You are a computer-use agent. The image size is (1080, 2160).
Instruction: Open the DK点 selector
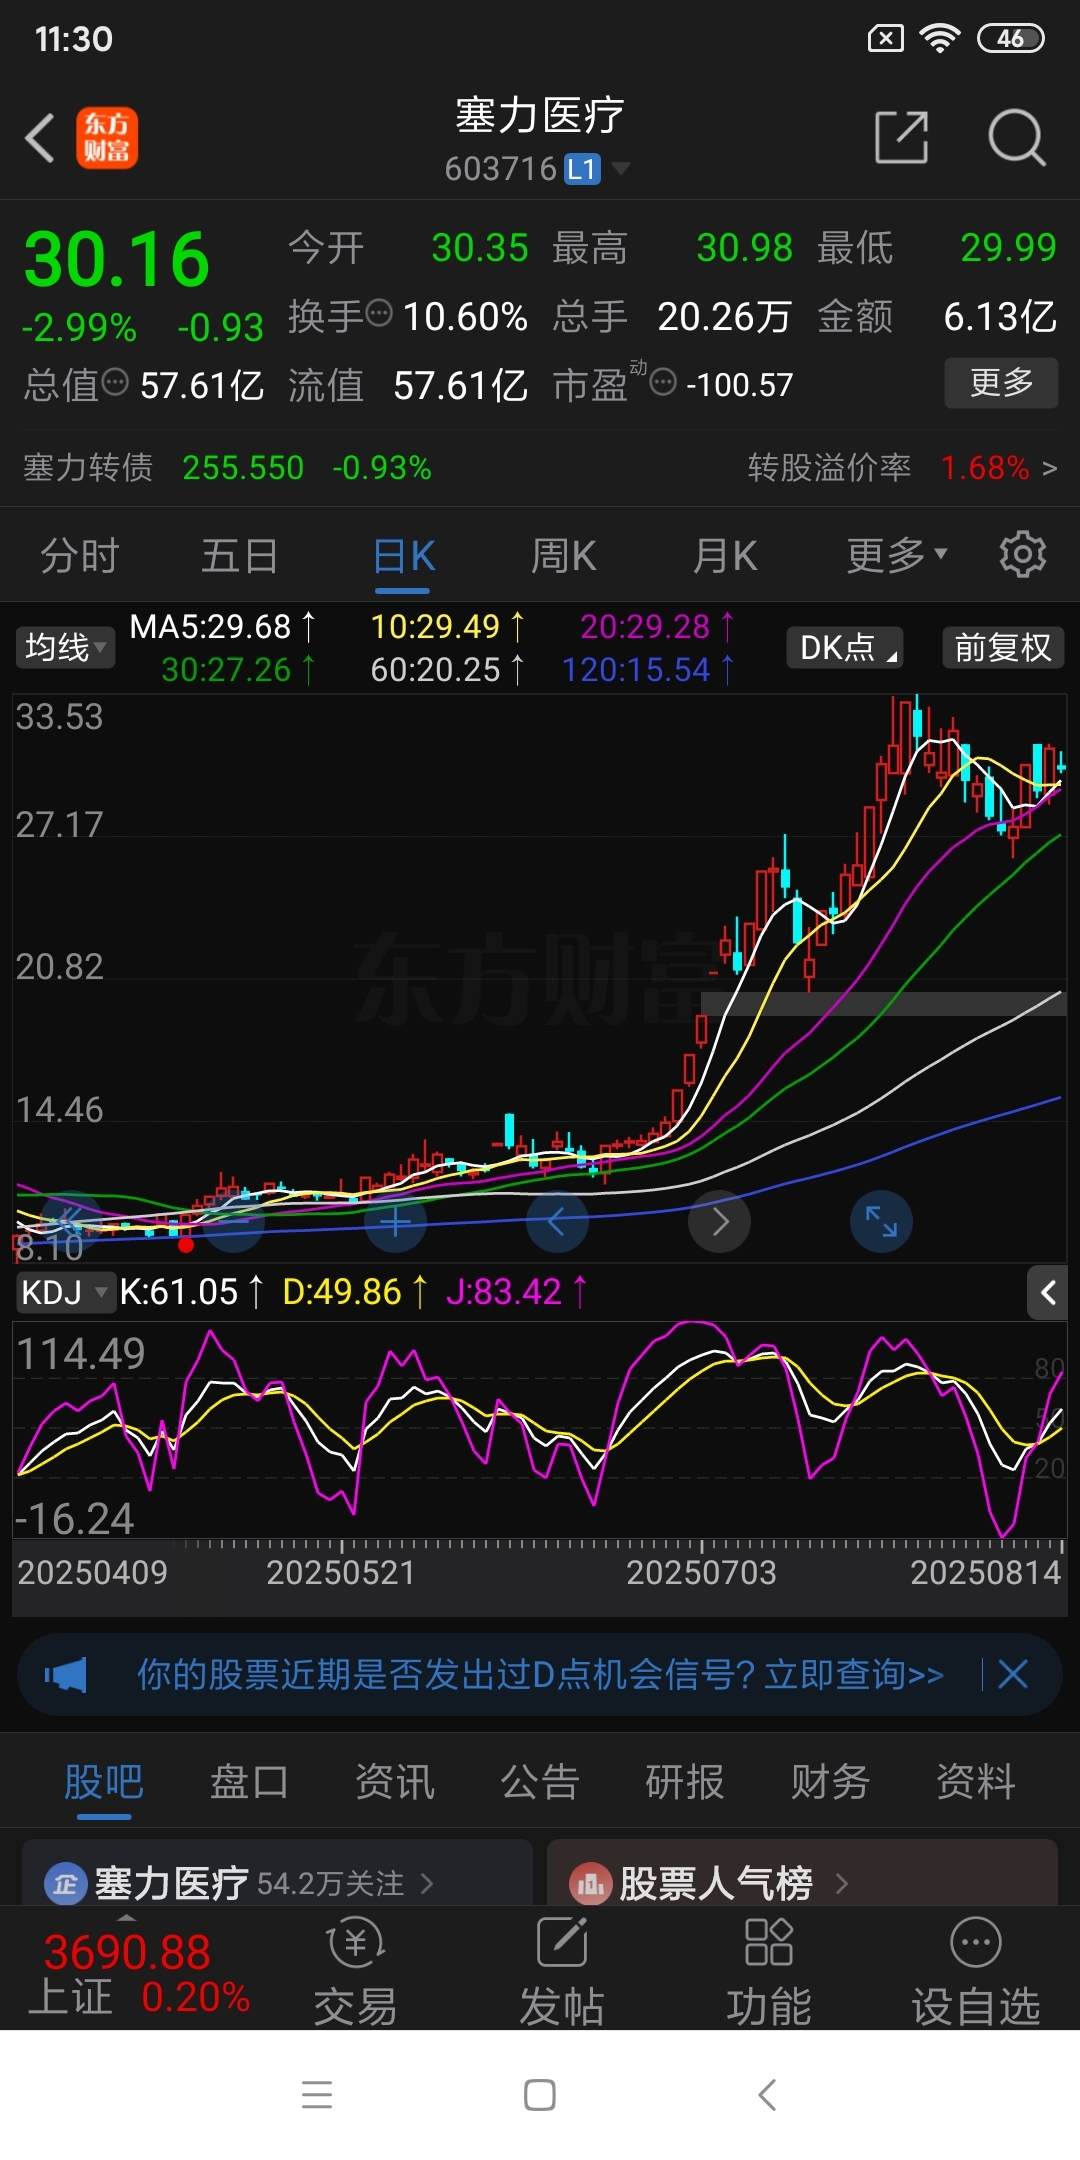click(845, 647)
